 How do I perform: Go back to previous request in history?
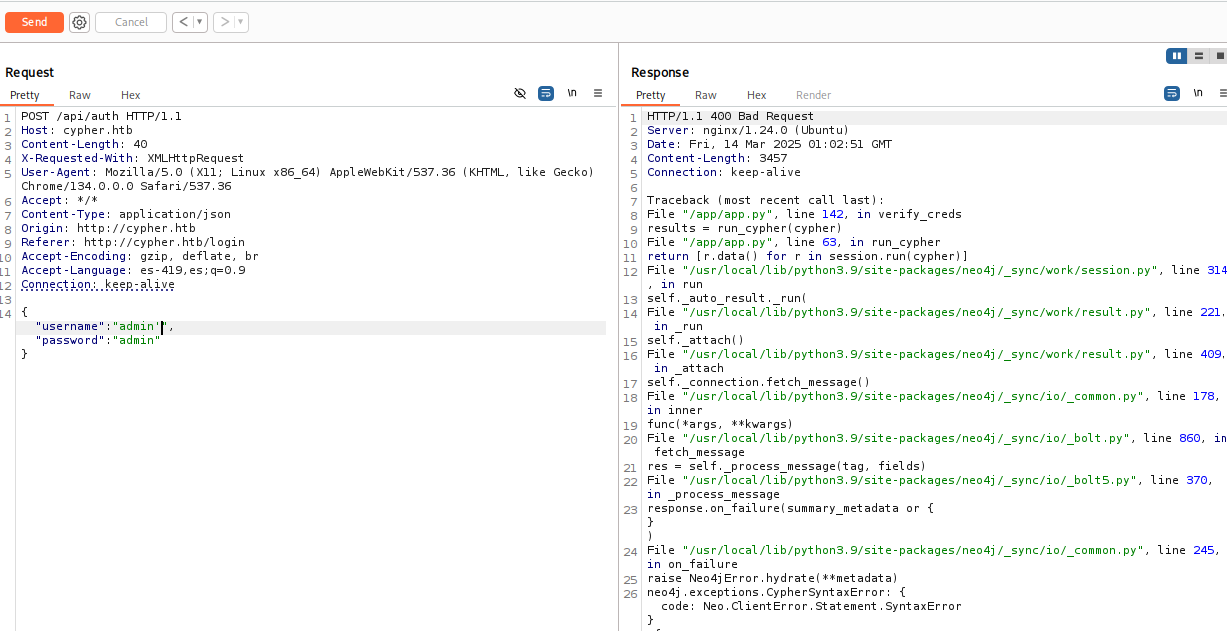tap(183, 22)
